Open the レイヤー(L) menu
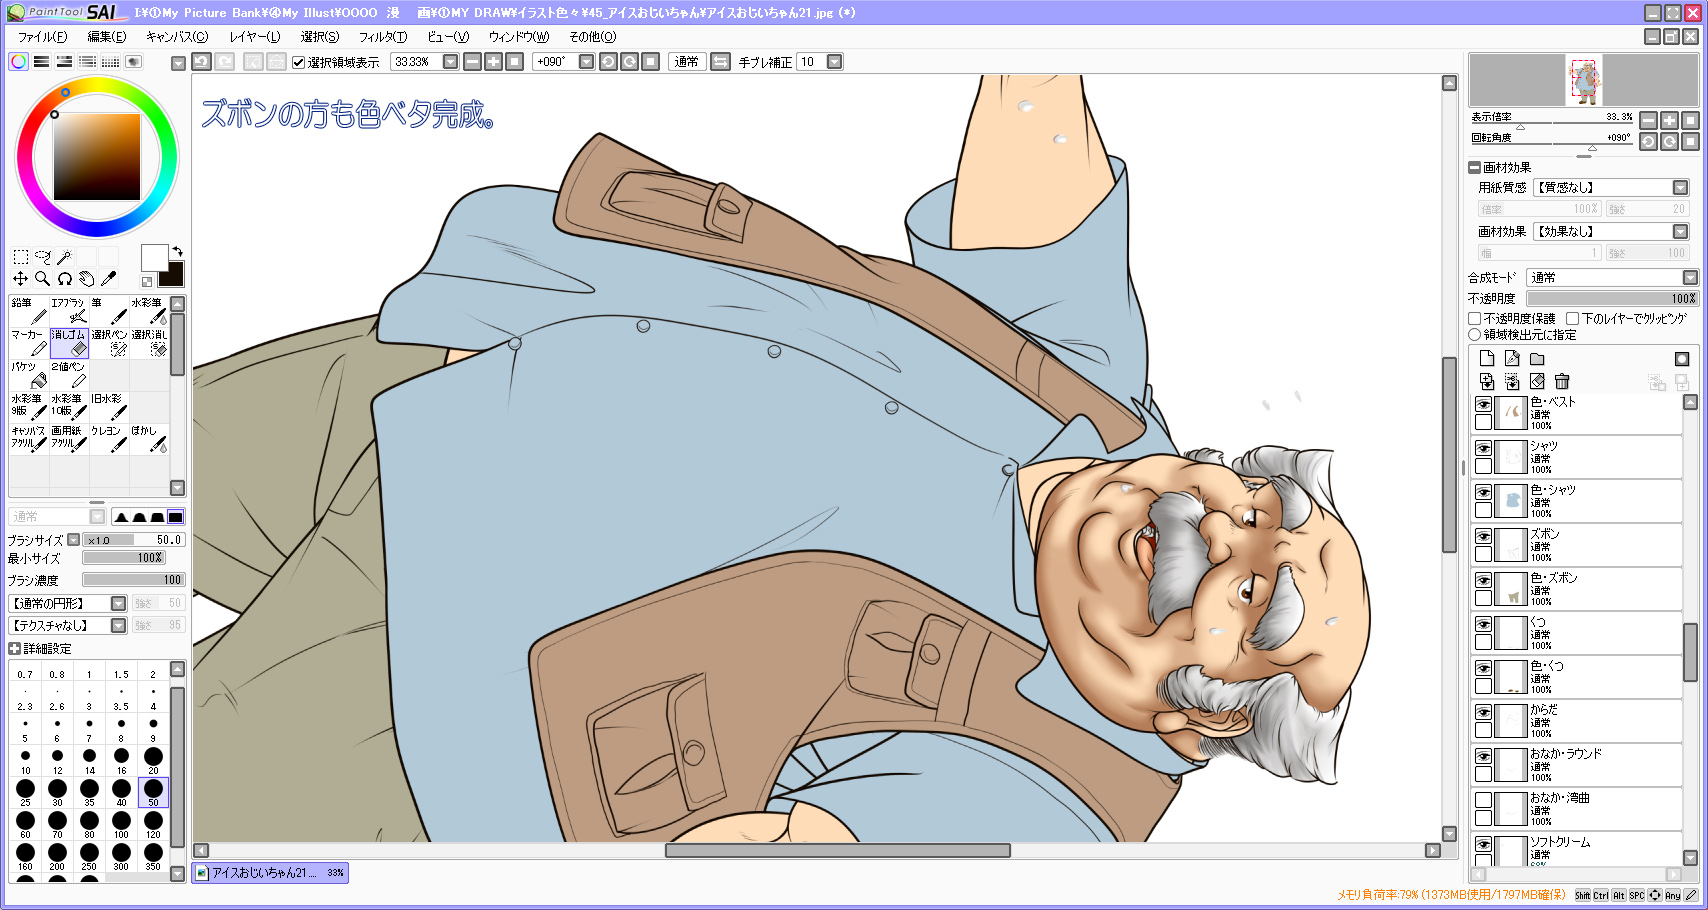Viewport: 1708px width, 910px height. [x=255, y=37]
